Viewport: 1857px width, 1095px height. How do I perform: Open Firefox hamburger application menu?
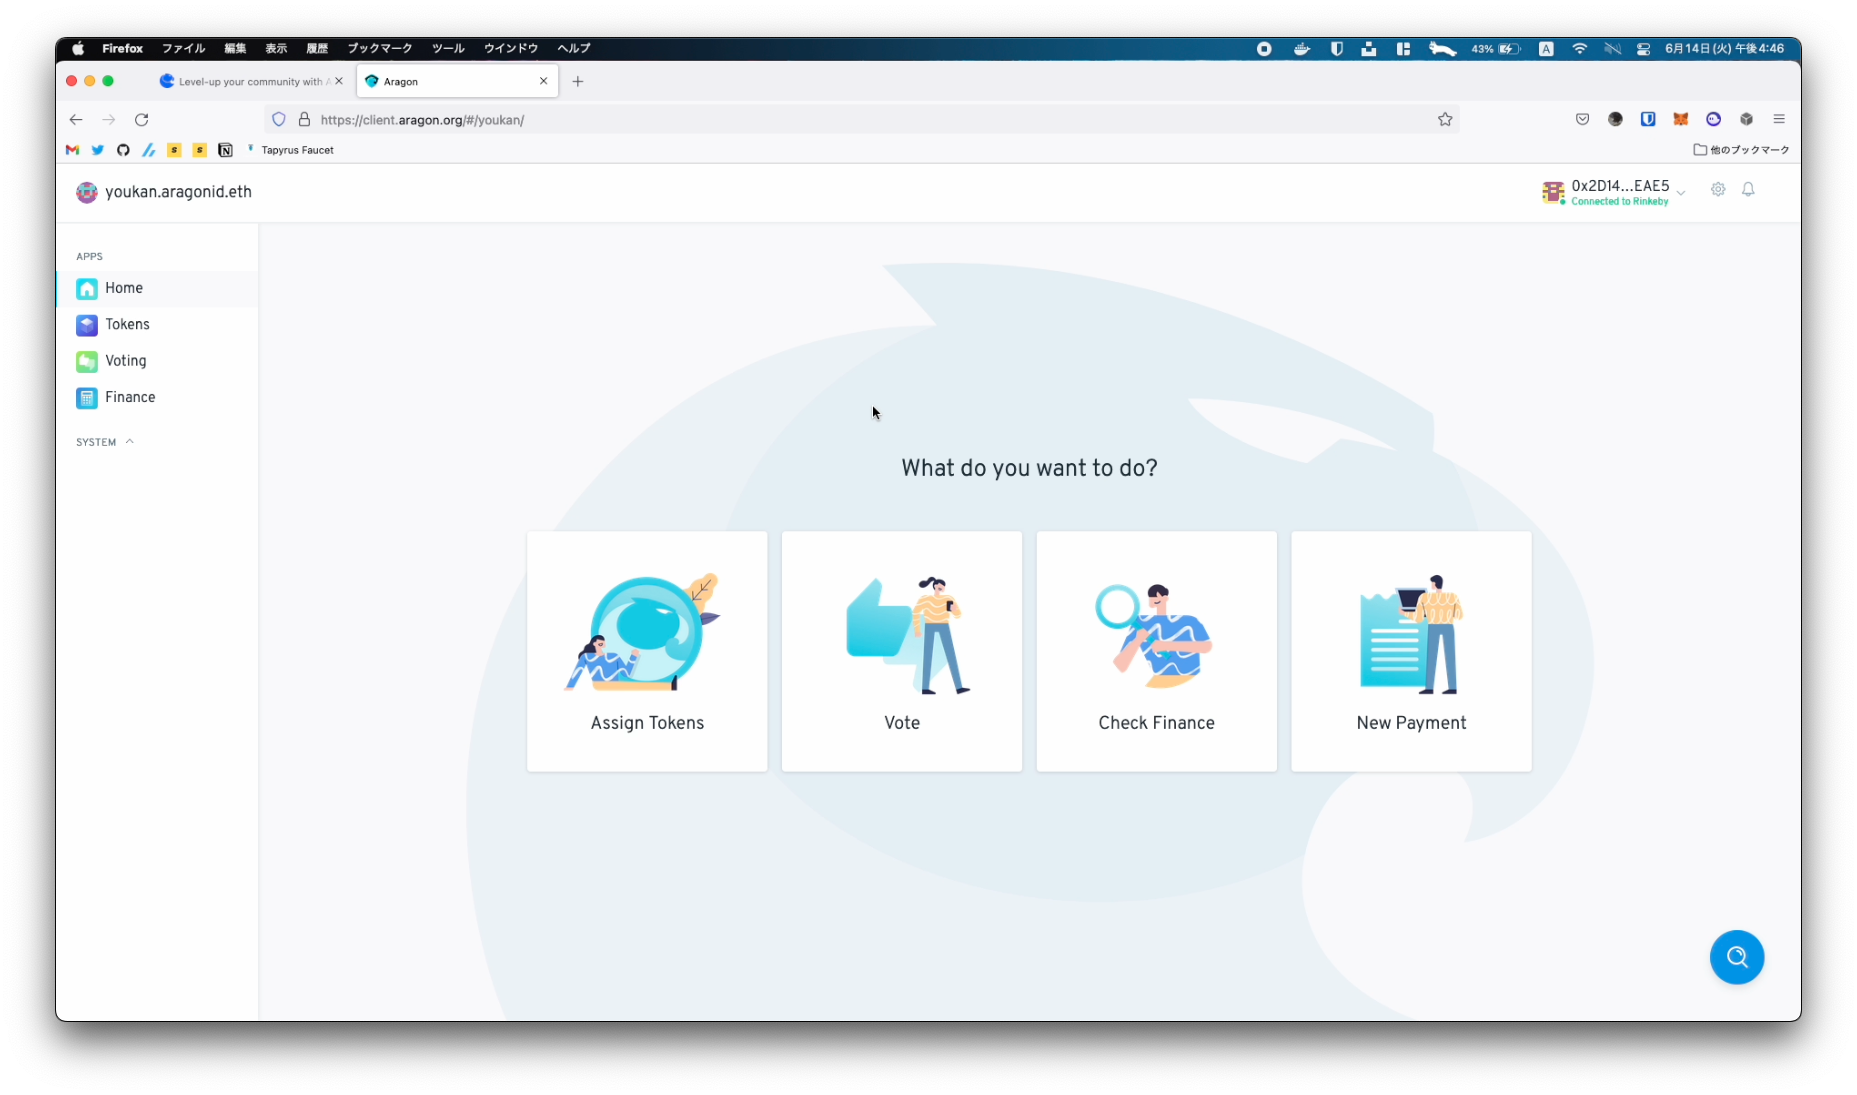click(x=1779, y=119)
